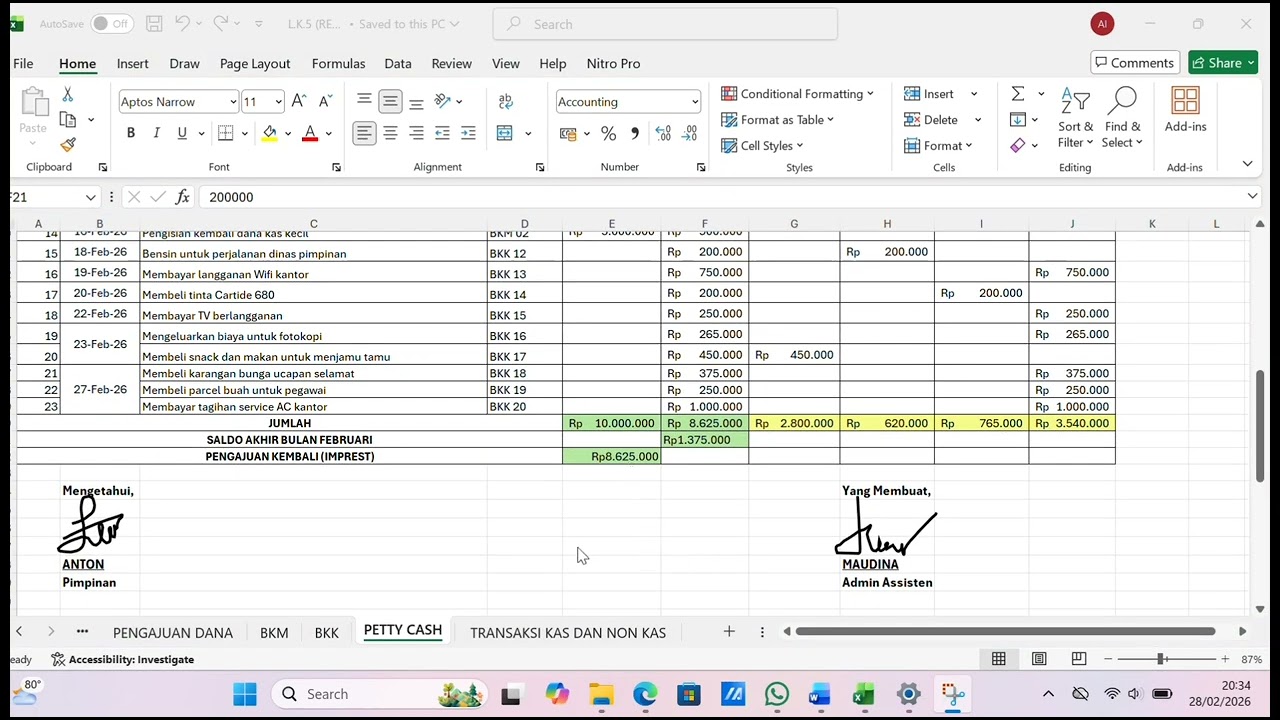Apply Percent Style format

[608, 133]
